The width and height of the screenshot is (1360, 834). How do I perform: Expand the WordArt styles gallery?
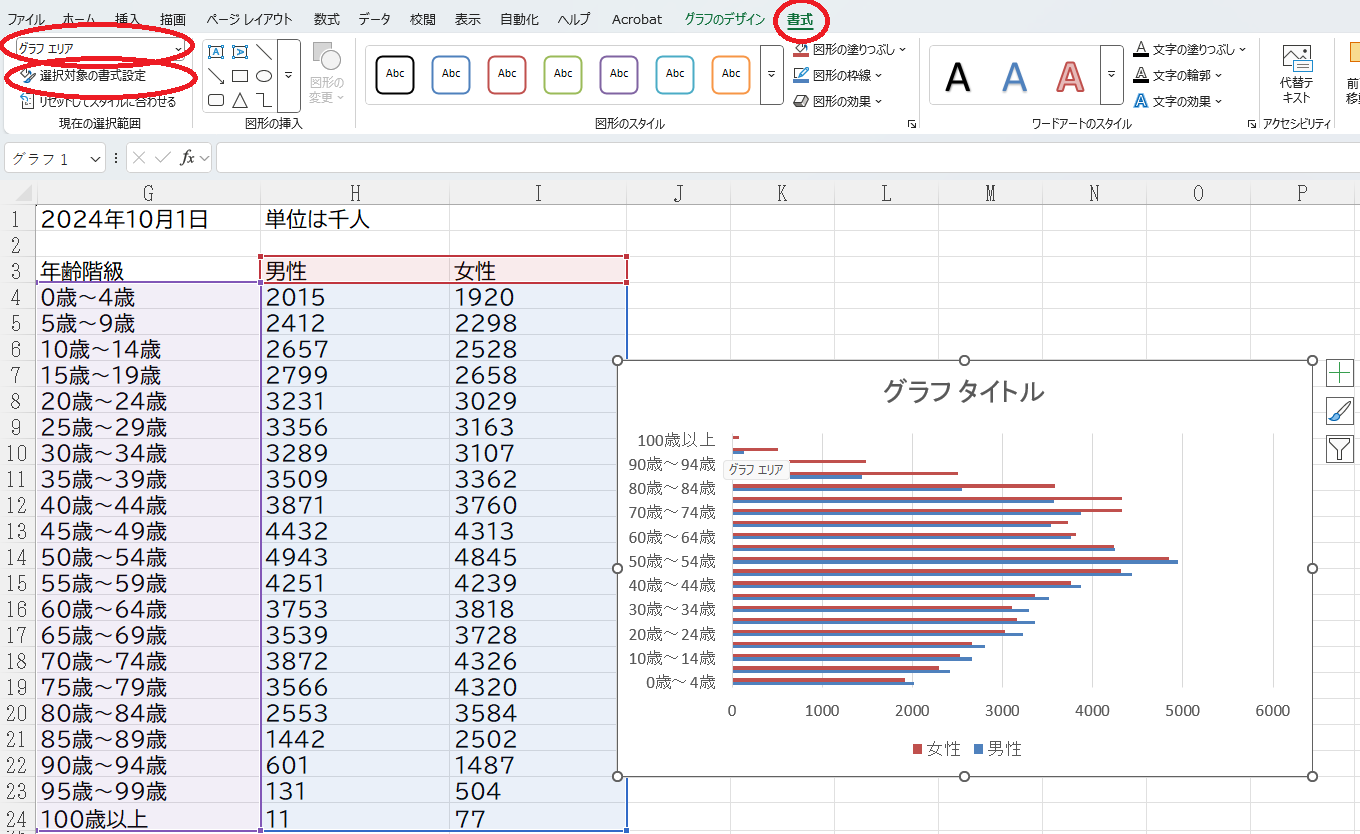(1112, 74)
